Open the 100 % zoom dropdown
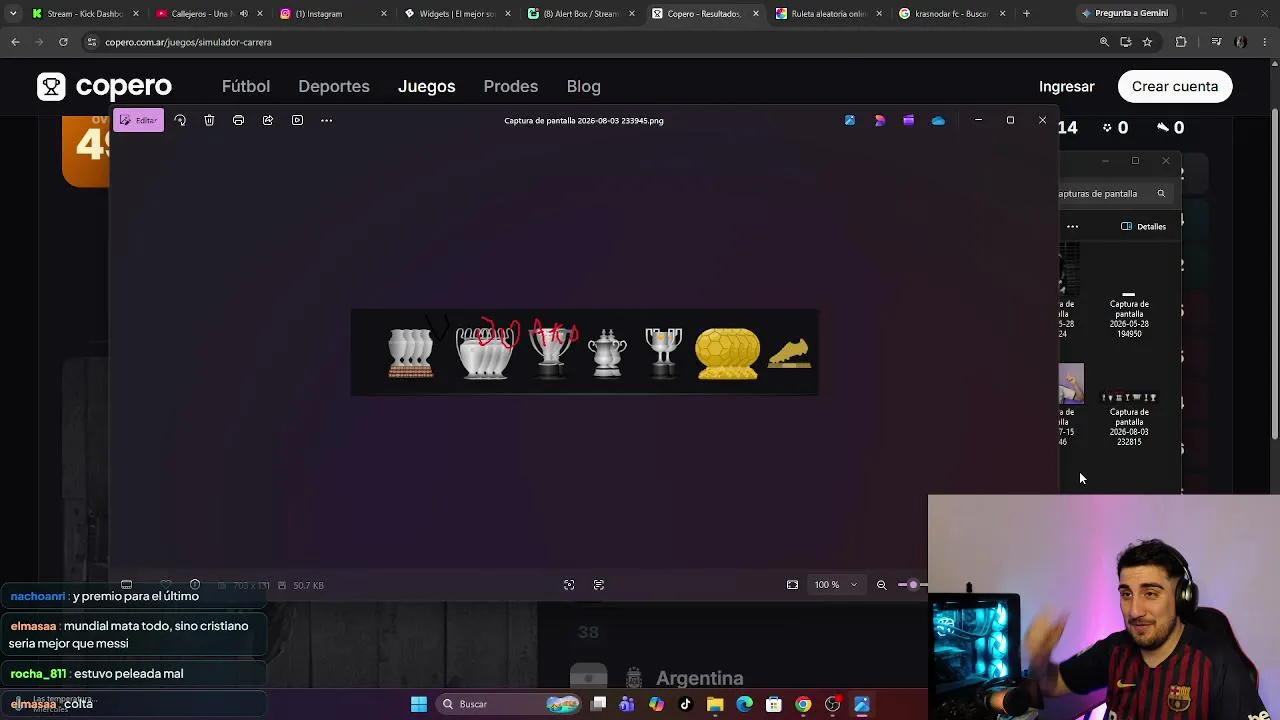The image size is (1280, 720). click(836, 585)
